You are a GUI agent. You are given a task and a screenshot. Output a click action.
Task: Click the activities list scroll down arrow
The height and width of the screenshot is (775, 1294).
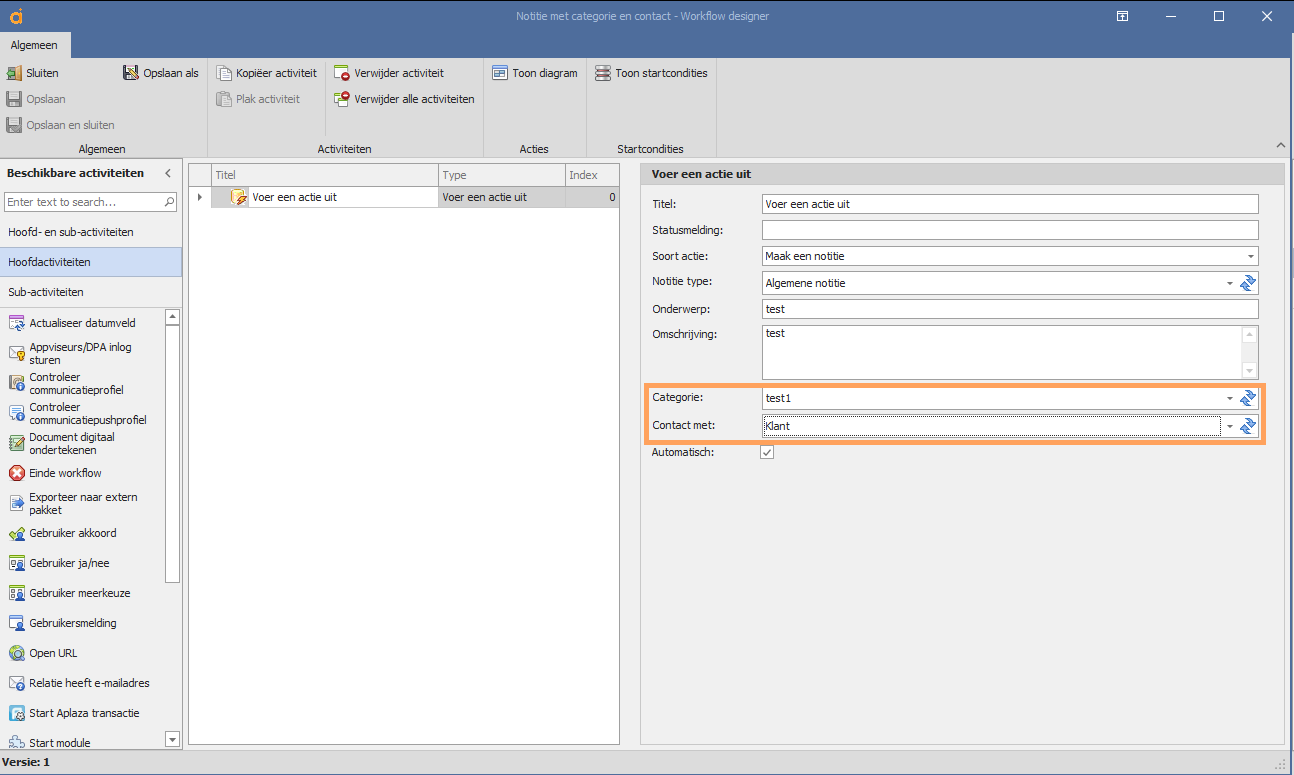click(172, 739)
